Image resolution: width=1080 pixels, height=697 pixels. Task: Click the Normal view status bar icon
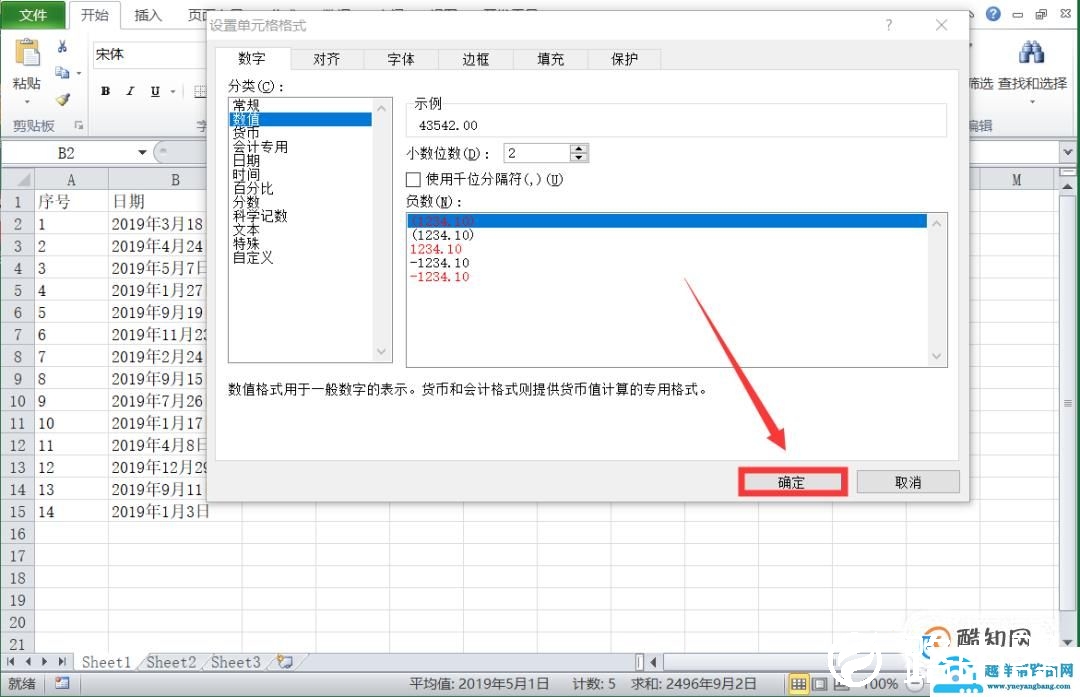click(x=798, y=684)
